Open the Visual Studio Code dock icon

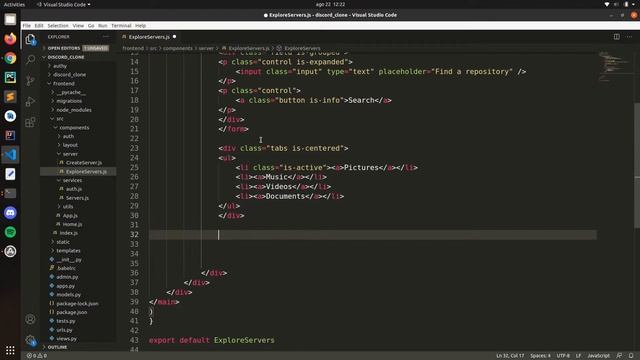[x=10, y=155]
